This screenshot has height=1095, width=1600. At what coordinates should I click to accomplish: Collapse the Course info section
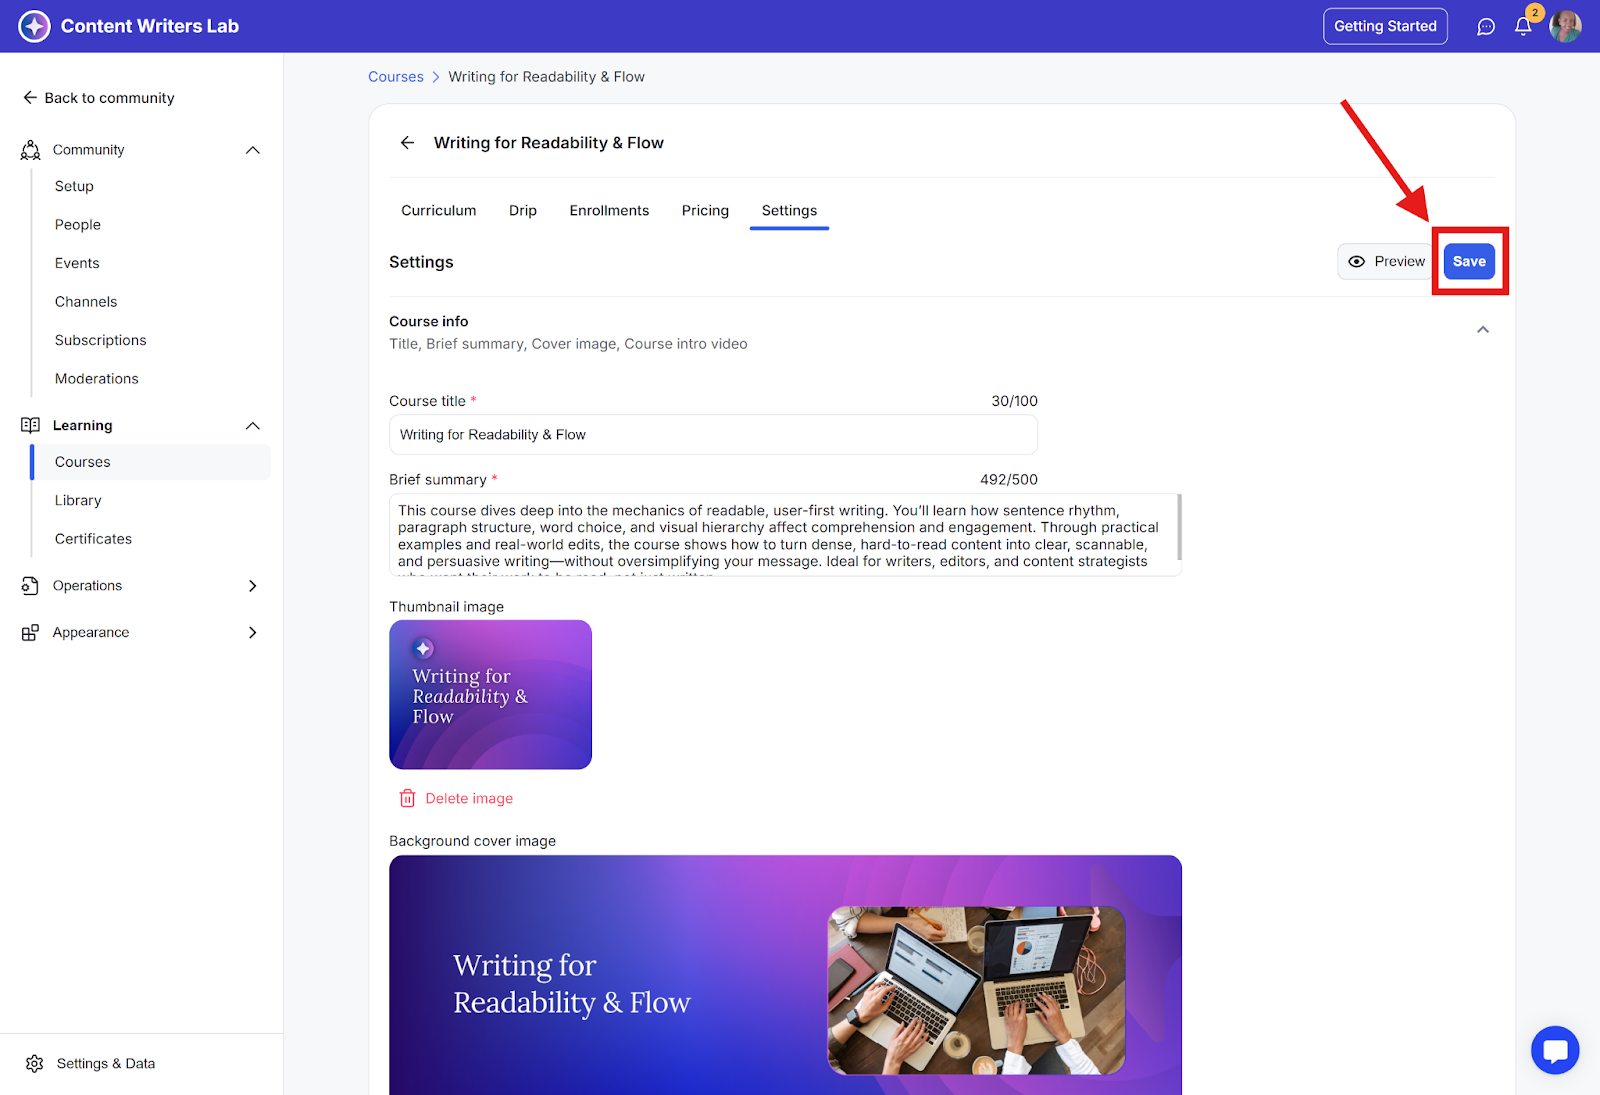[x=1483, y=330]
